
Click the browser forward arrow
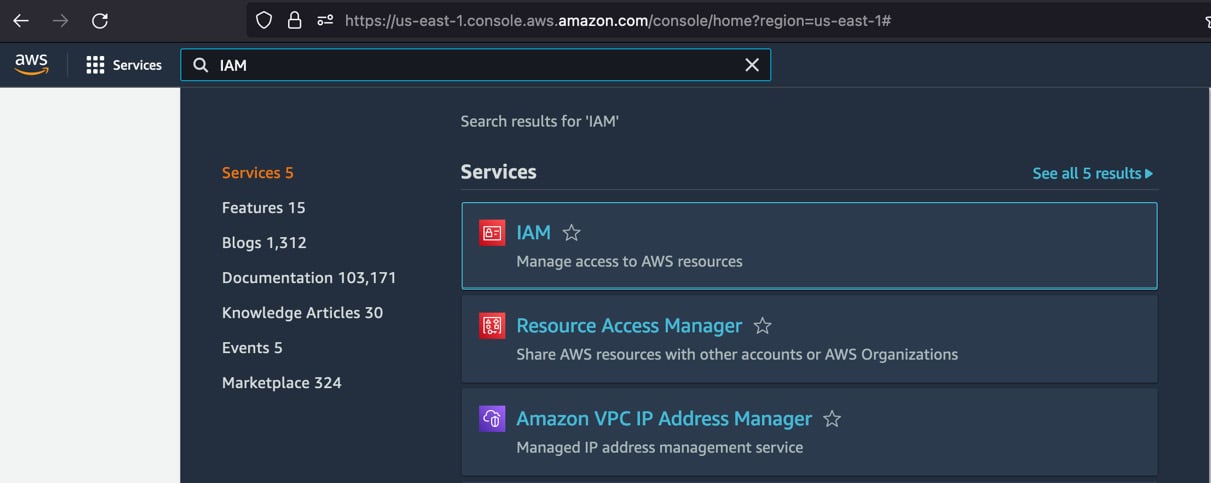click(x=60, y=20)
